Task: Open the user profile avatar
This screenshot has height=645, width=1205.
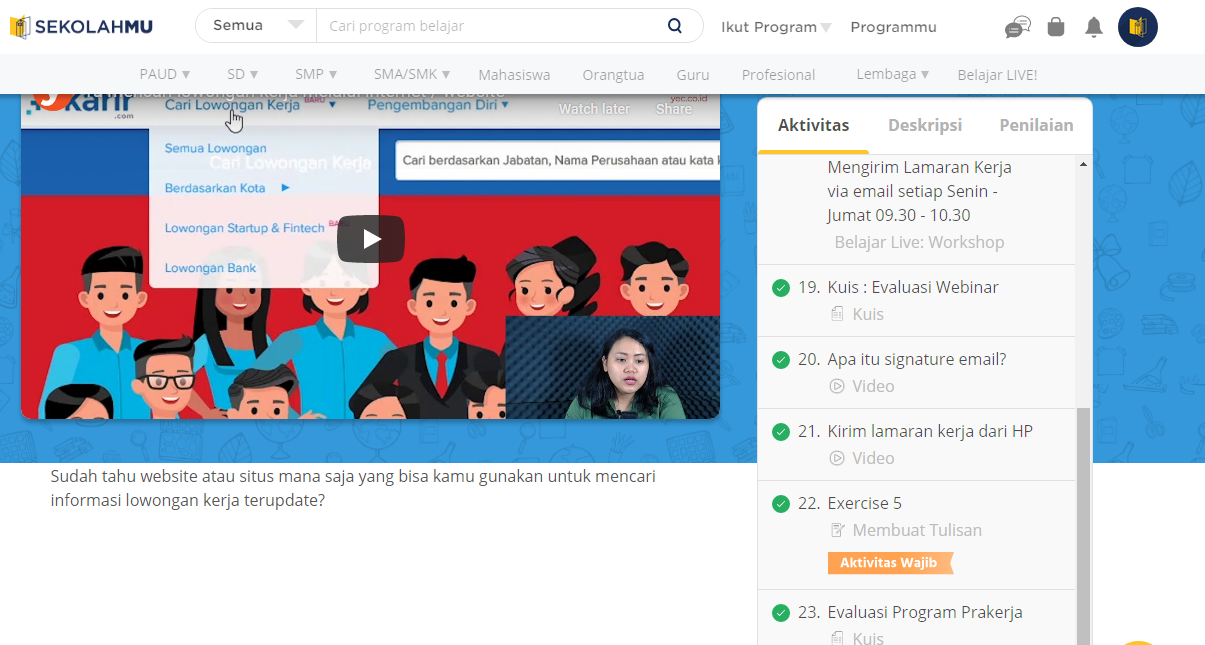Action: pyautogui.click(x=1138, y=27)
